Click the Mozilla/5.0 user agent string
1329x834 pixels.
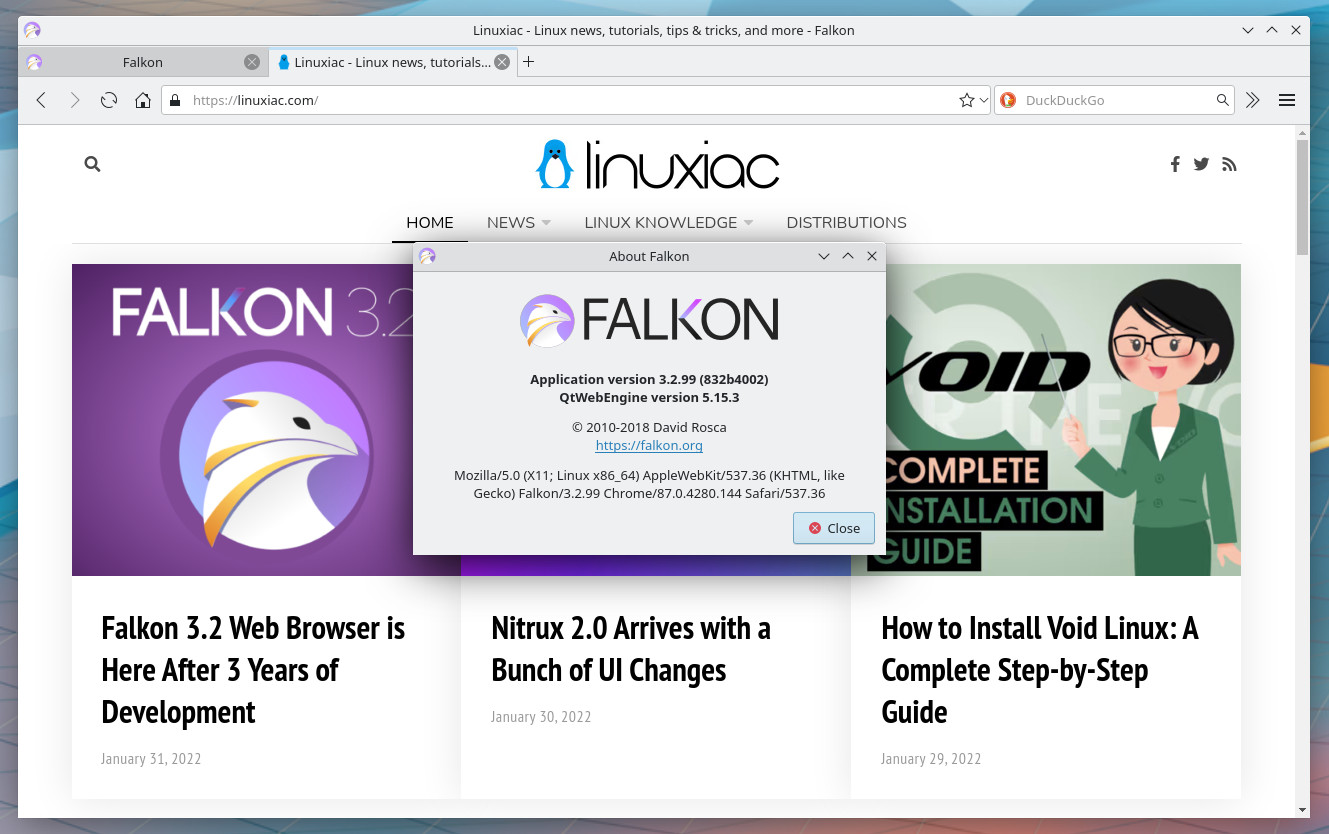[x=649, y=484]
